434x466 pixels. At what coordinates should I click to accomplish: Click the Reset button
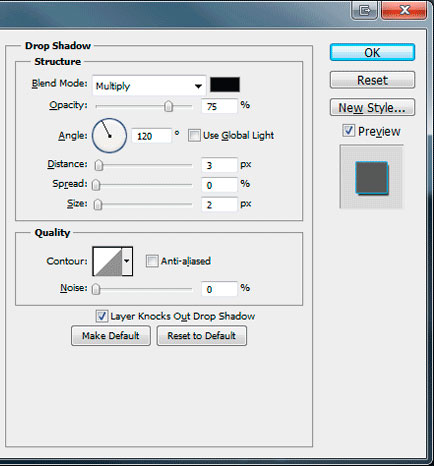coord(372,80)
